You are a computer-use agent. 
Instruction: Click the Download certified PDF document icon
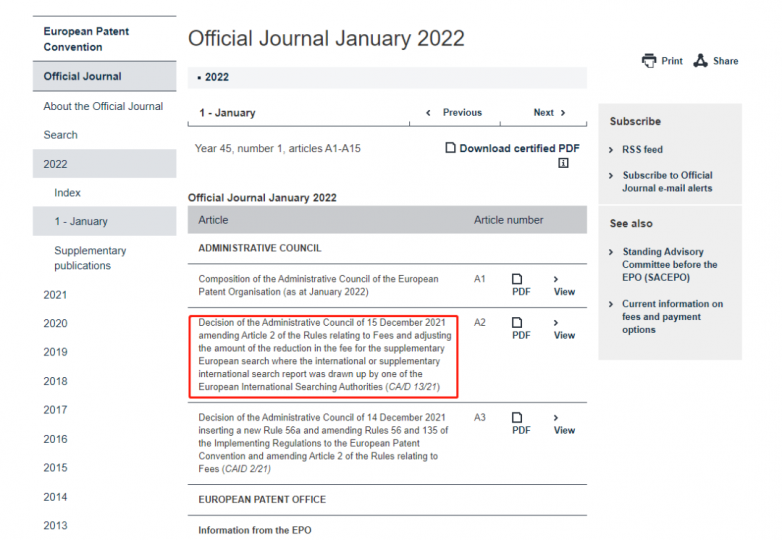coord(451,148)
